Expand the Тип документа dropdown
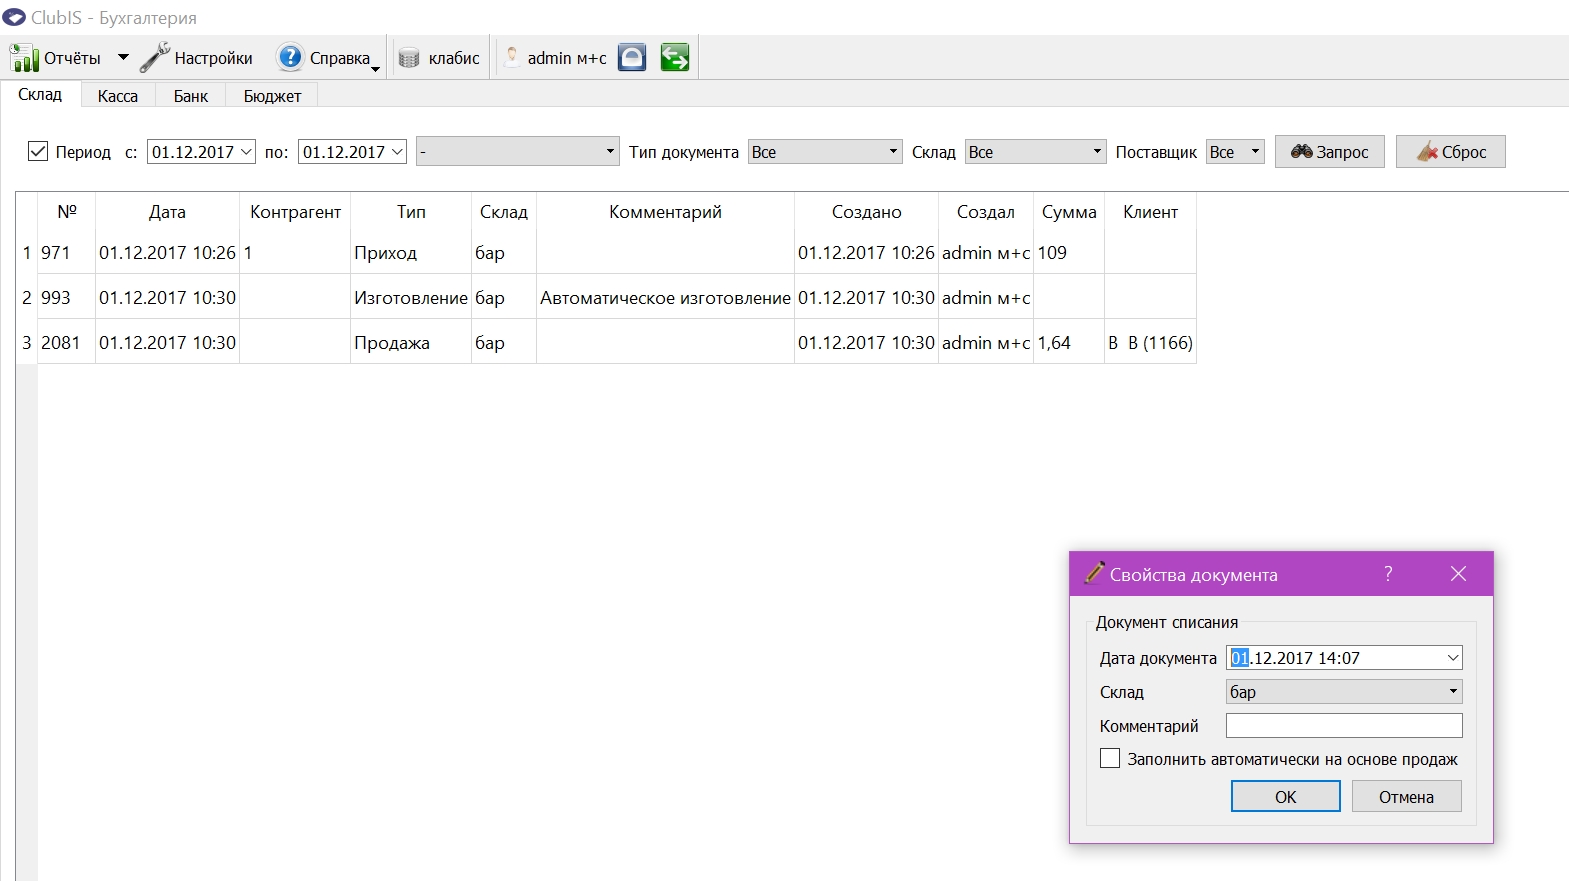Screen dimensions: 1569x881 coord(825,152)
